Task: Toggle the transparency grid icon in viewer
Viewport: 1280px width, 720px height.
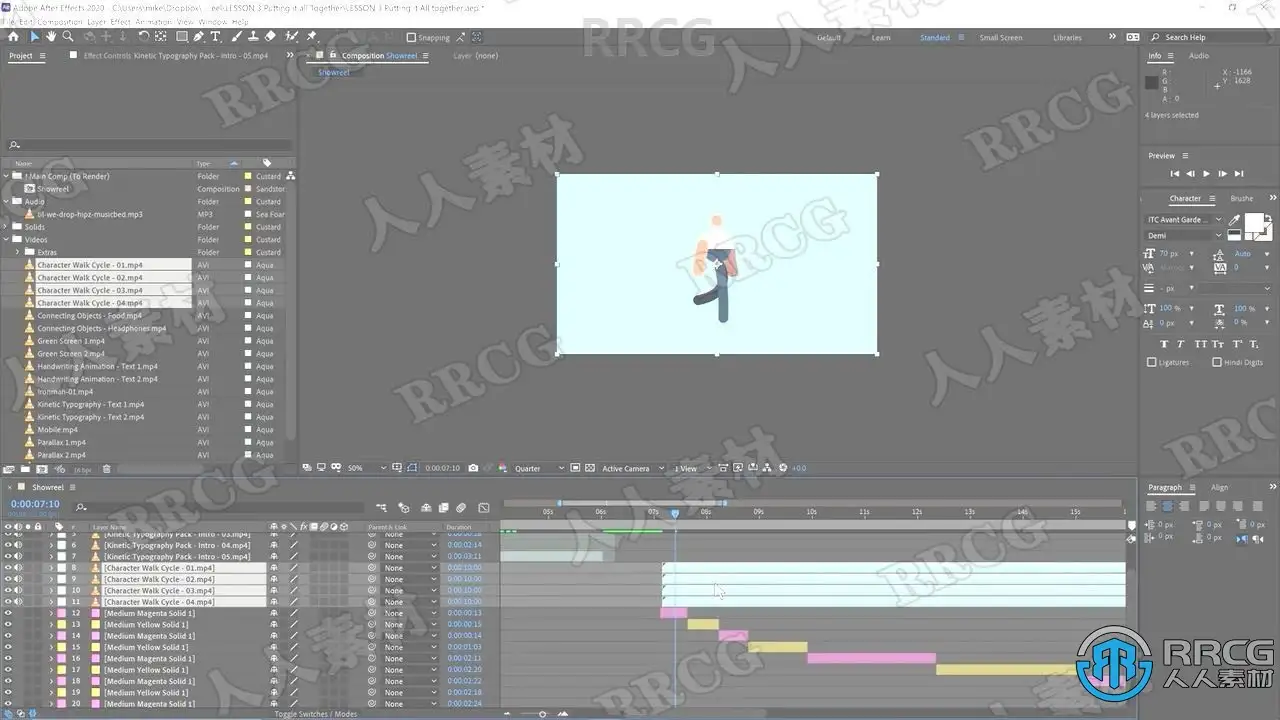Action: click(x=590, y=468)
